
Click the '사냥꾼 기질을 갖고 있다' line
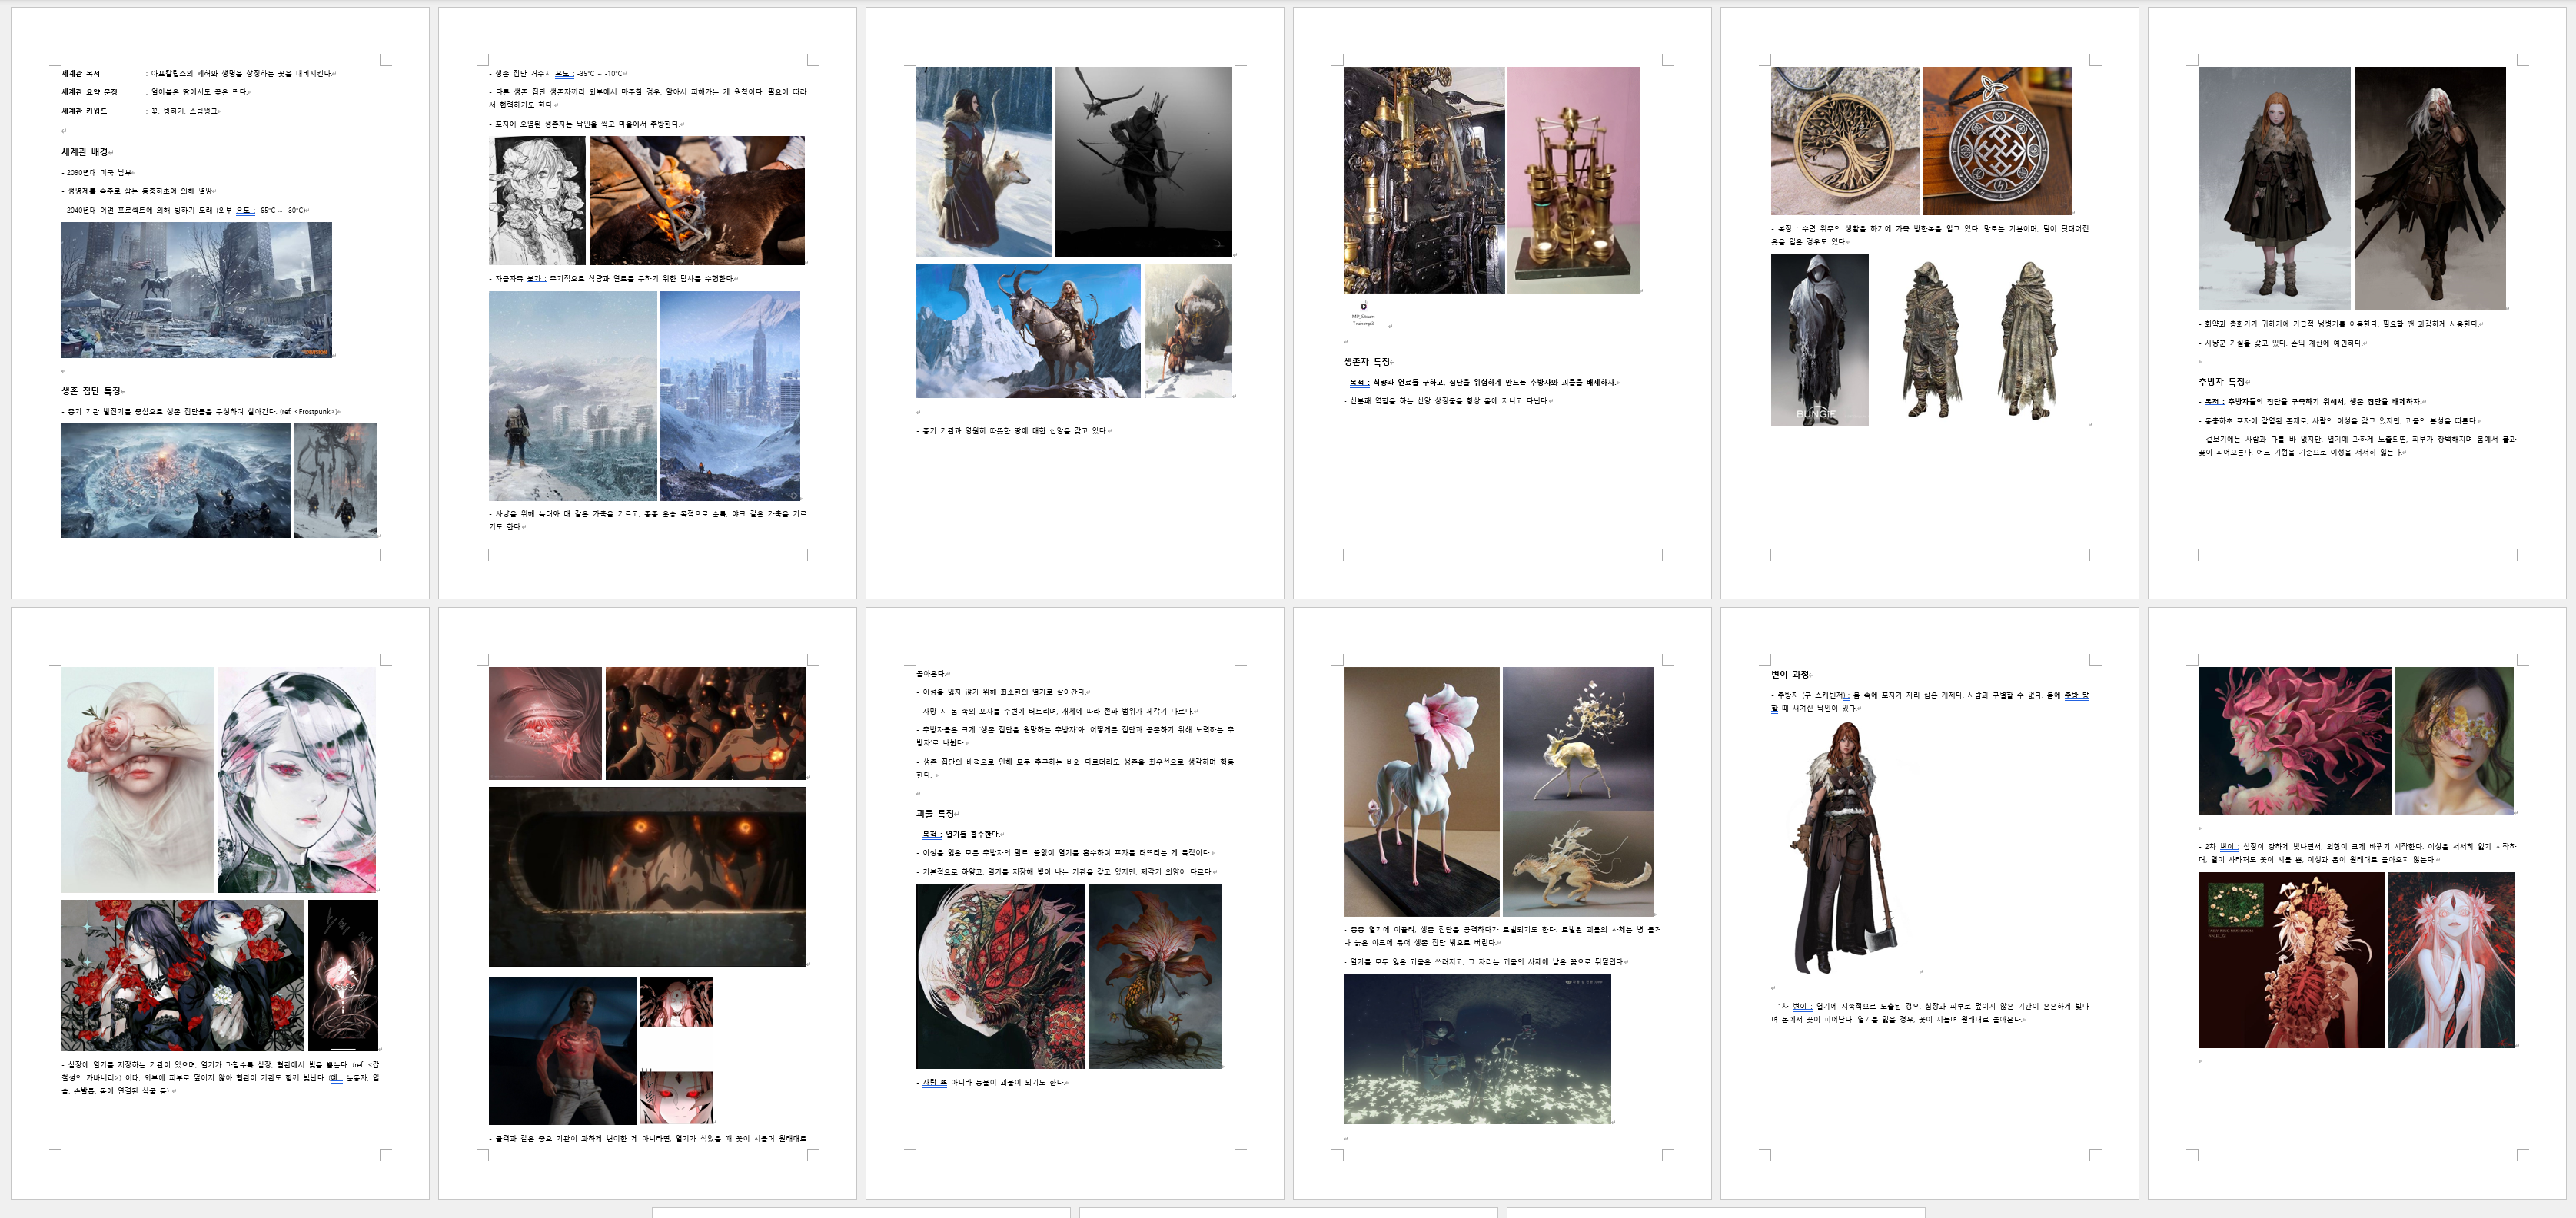2282,343
